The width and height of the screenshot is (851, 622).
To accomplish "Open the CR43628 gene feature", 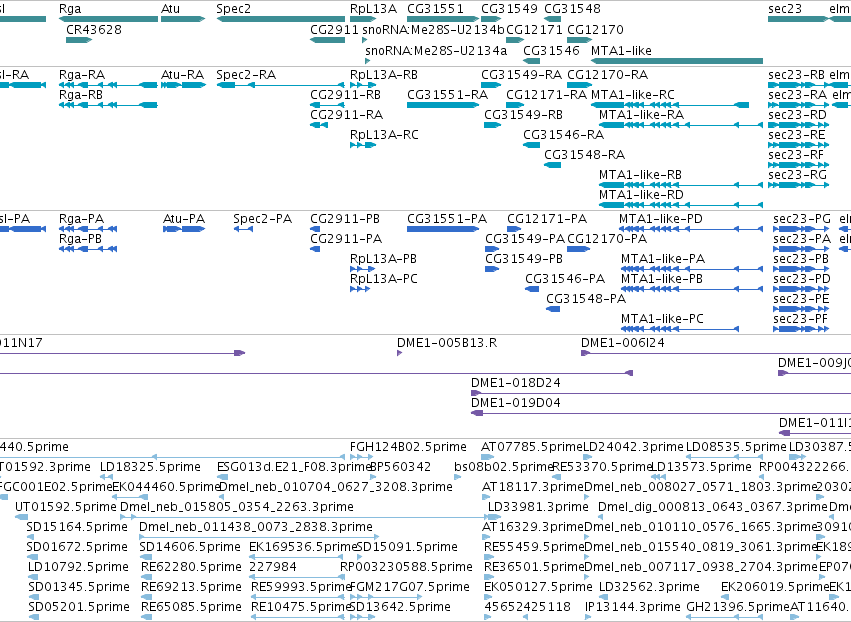I will [79, 40].
